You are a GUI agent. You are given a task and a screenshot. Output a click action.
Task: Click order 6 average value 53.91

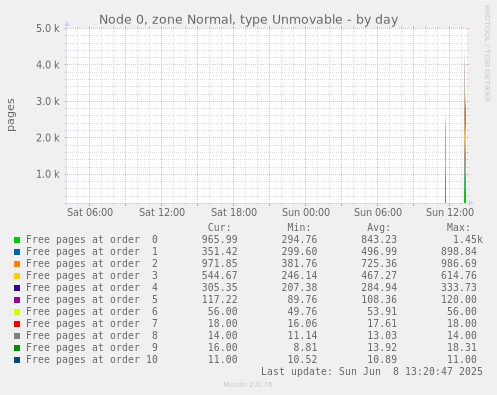click(382, 312)
